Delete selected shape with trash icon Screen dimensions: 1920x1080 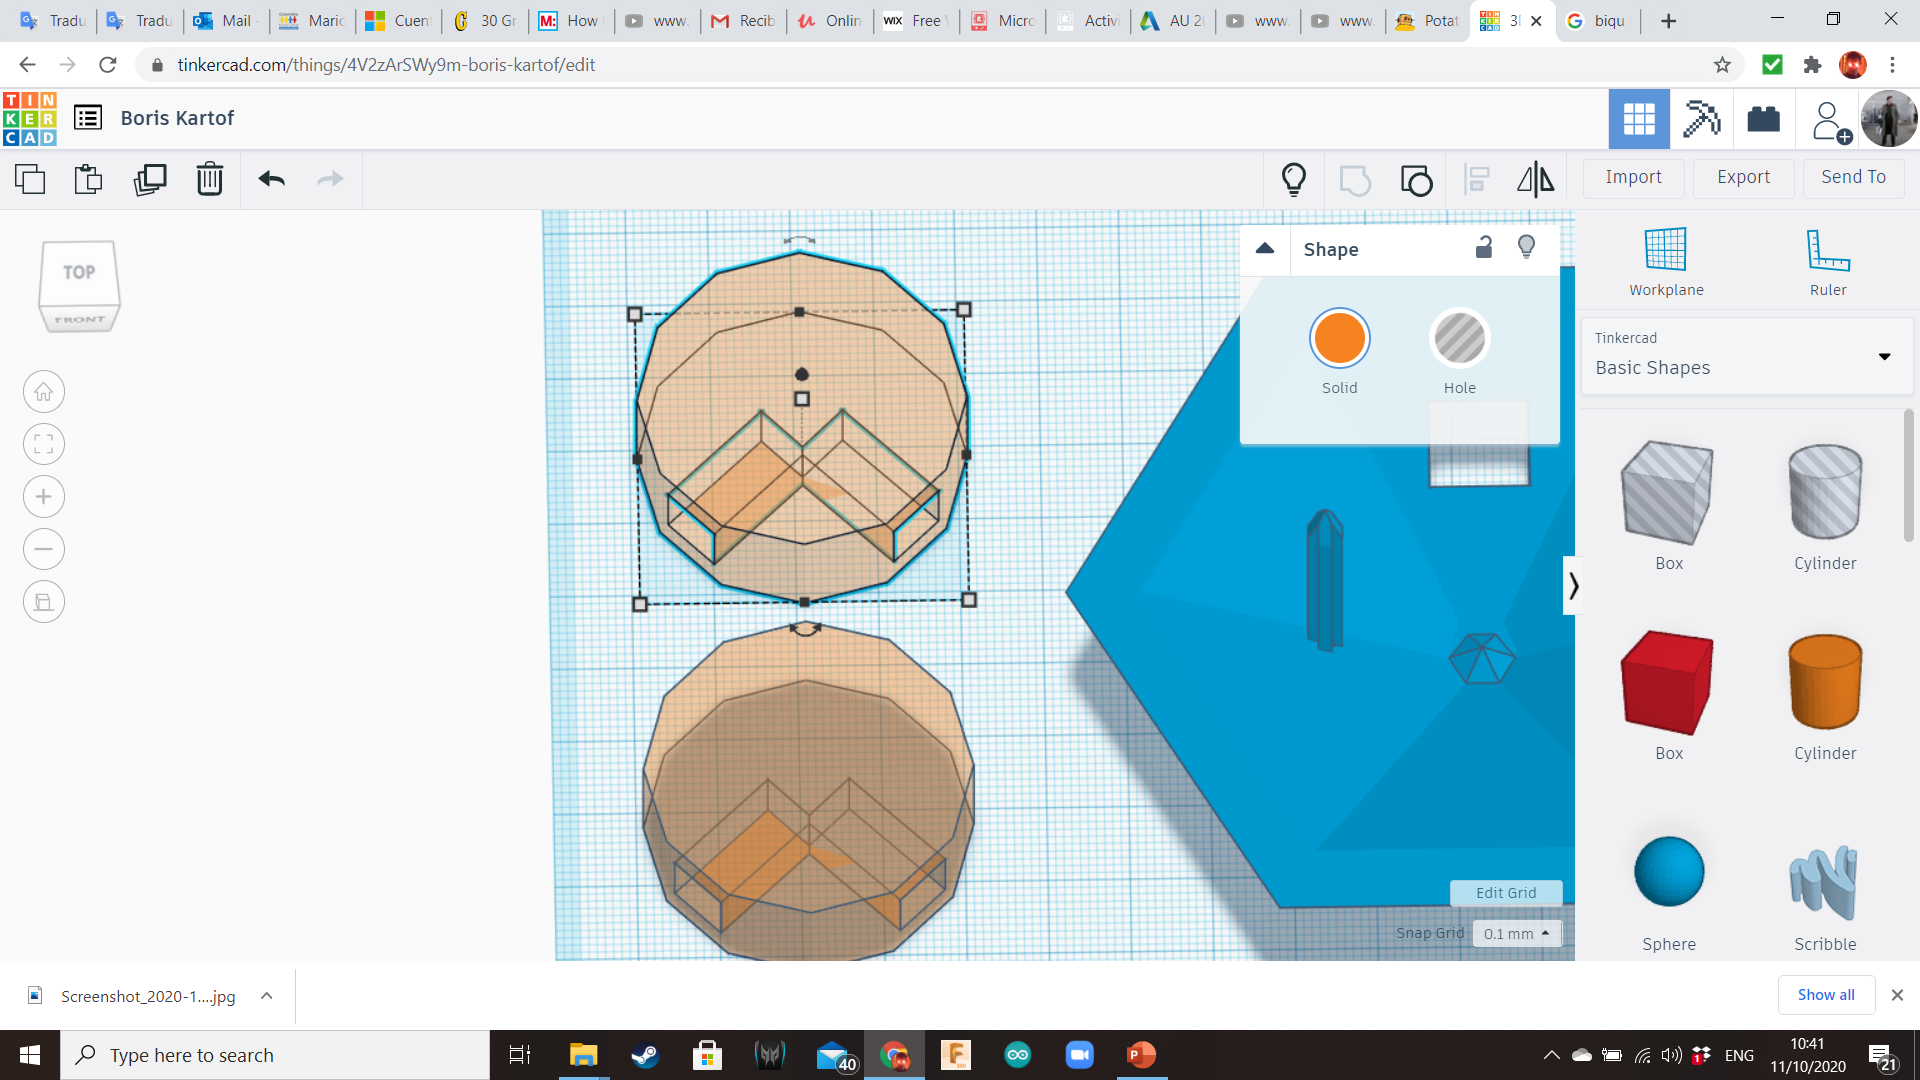point(210,179)
